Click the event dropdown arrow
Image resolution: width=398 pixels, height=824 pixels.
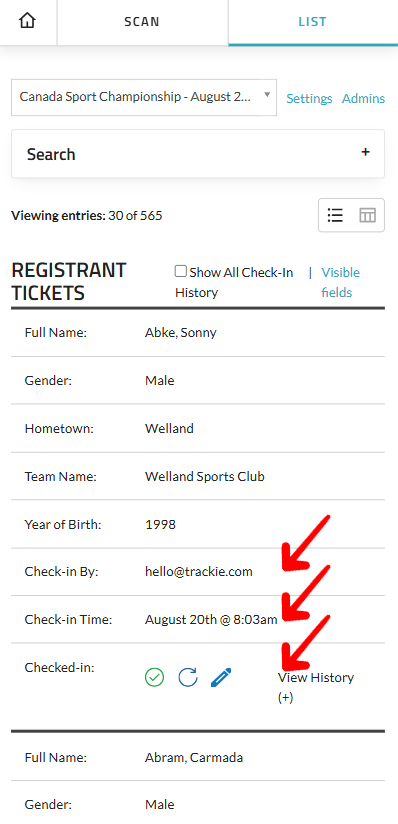(267, 95)
